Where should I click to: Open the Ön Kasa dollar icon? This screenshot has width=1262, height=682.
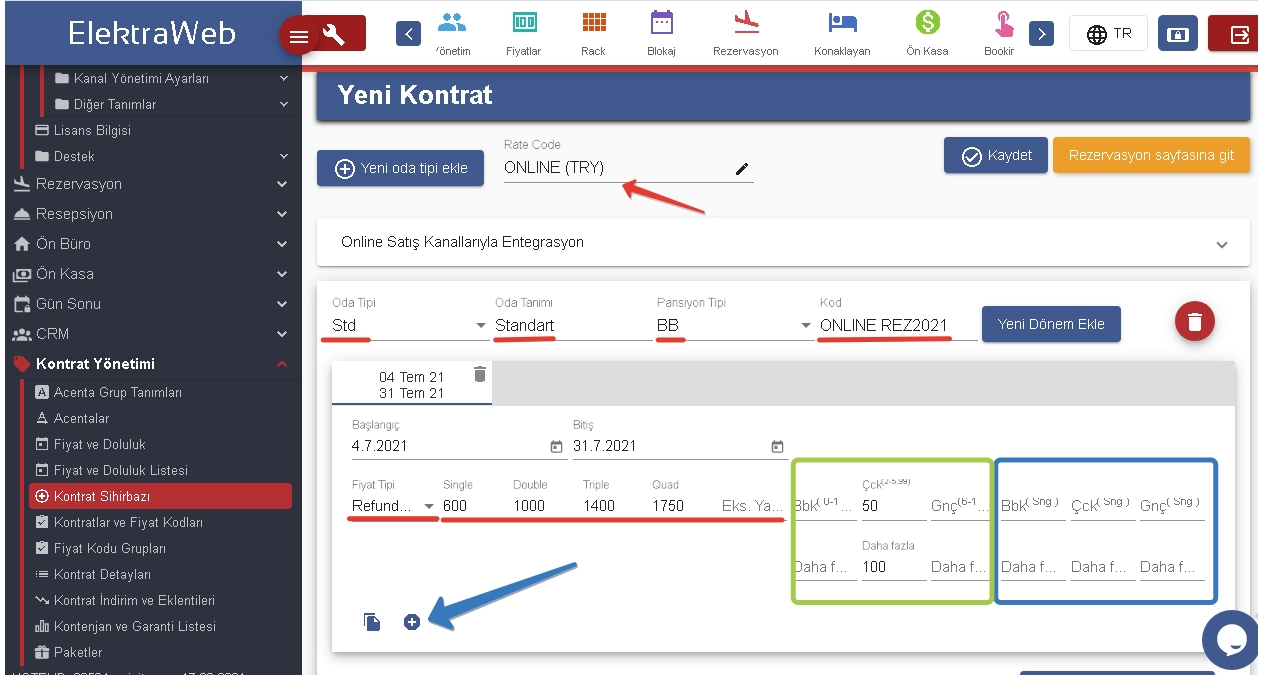[x=927, y=33]
